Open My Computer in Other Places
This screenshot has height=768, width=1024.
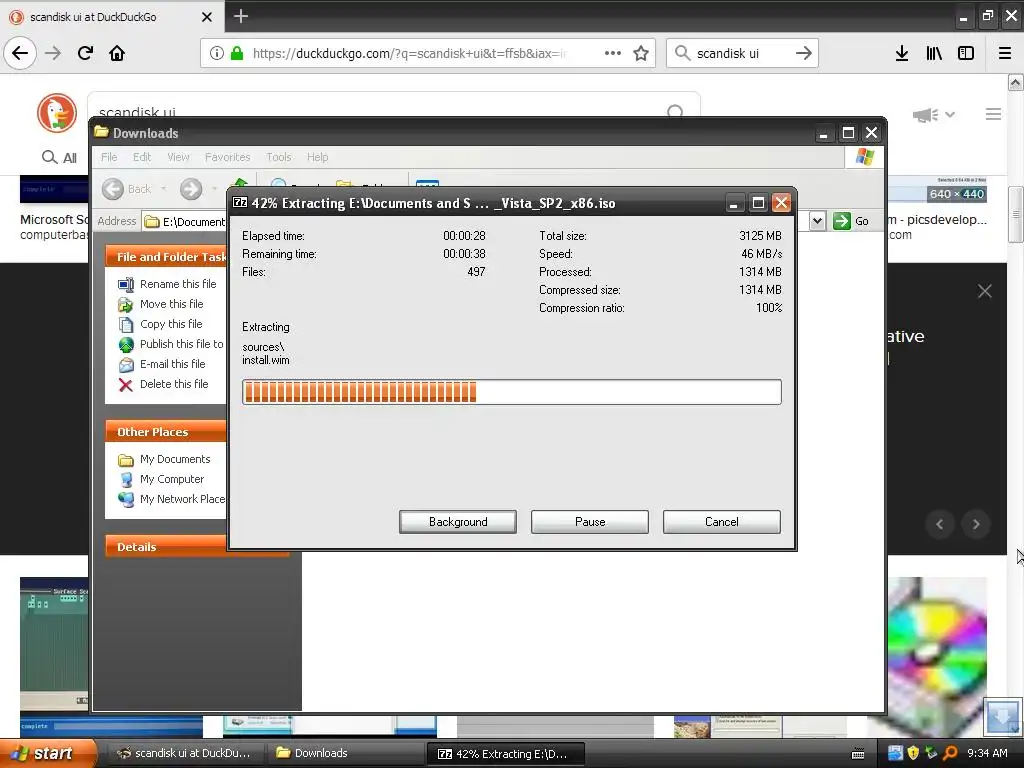point(161,479)
